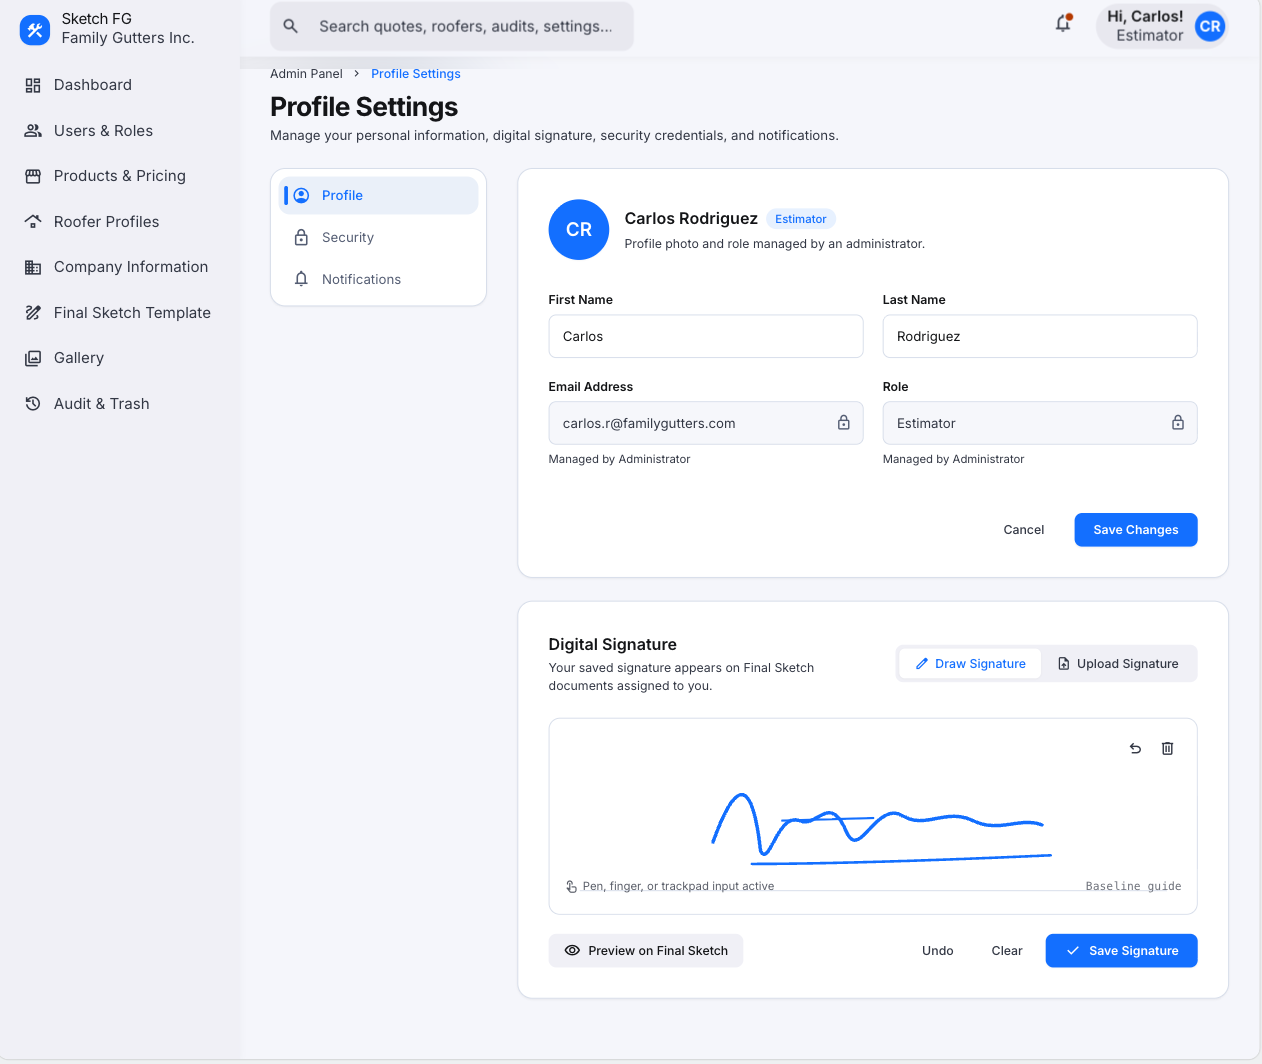Click the Products & Pricing storefront icon

[33, 176]
